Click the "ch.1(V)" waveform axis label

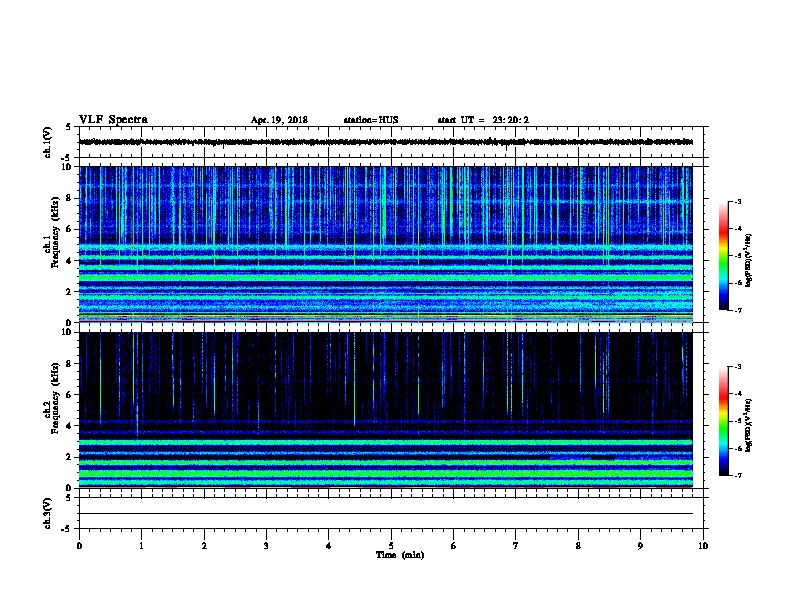pyautogui.click(x=47, y=142)
